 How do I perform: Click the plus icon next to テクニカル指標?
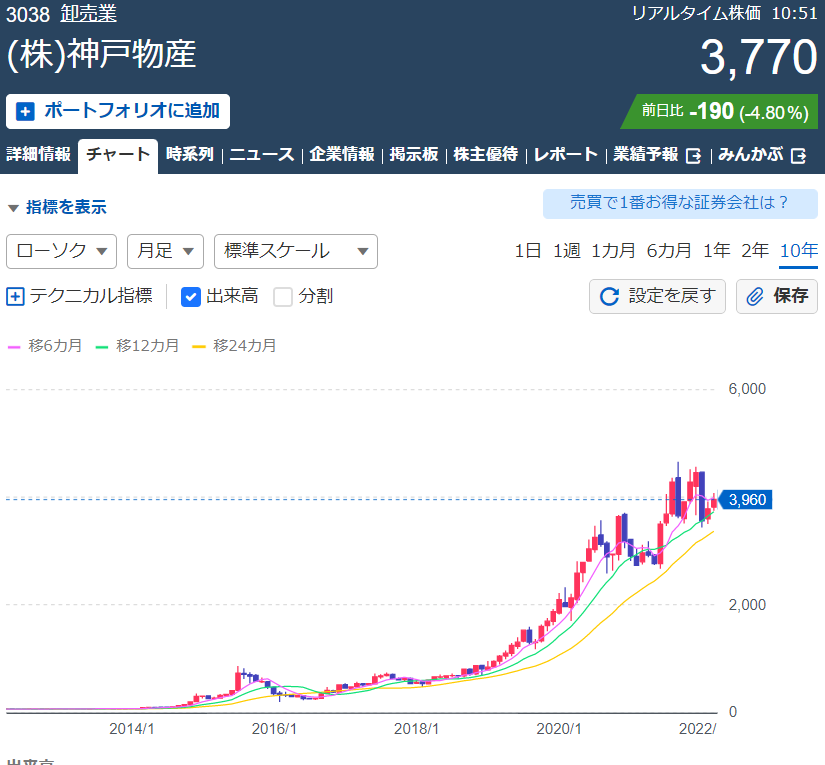pyautogui.click(x=15, y=296)
